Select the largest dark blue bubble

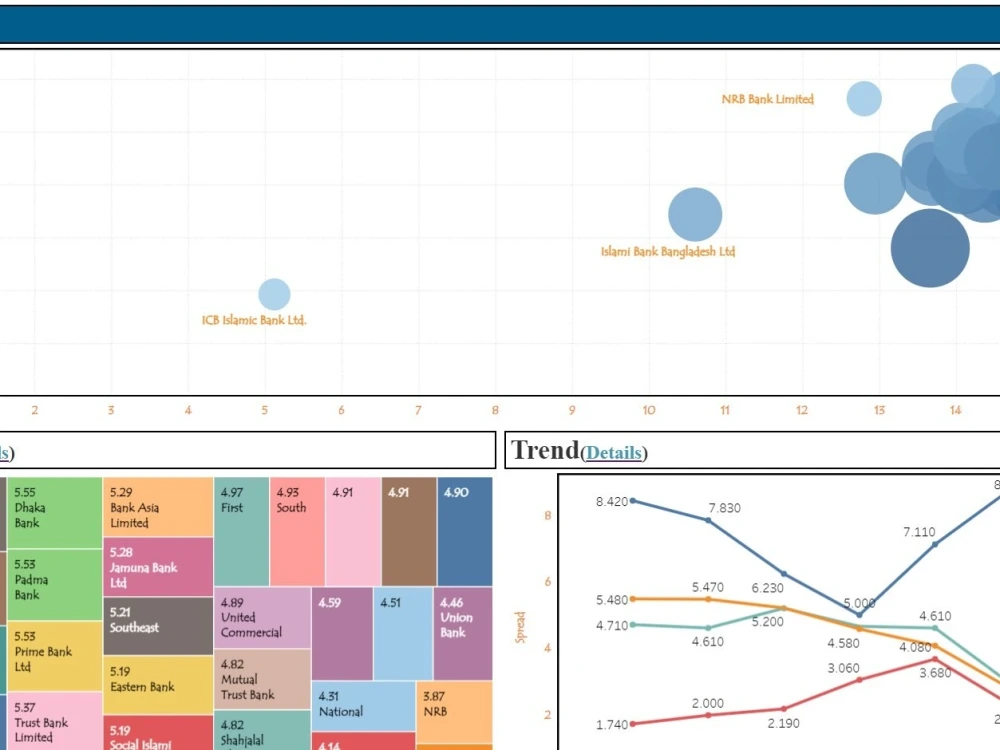click(x=930, y=248)
